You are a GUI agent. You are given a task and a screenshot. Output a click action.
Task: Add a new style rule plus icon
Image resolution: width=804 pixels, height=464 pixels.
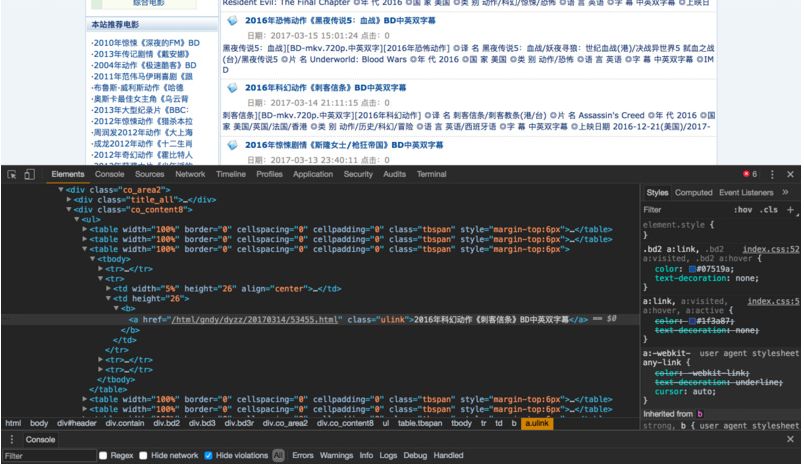790,210
